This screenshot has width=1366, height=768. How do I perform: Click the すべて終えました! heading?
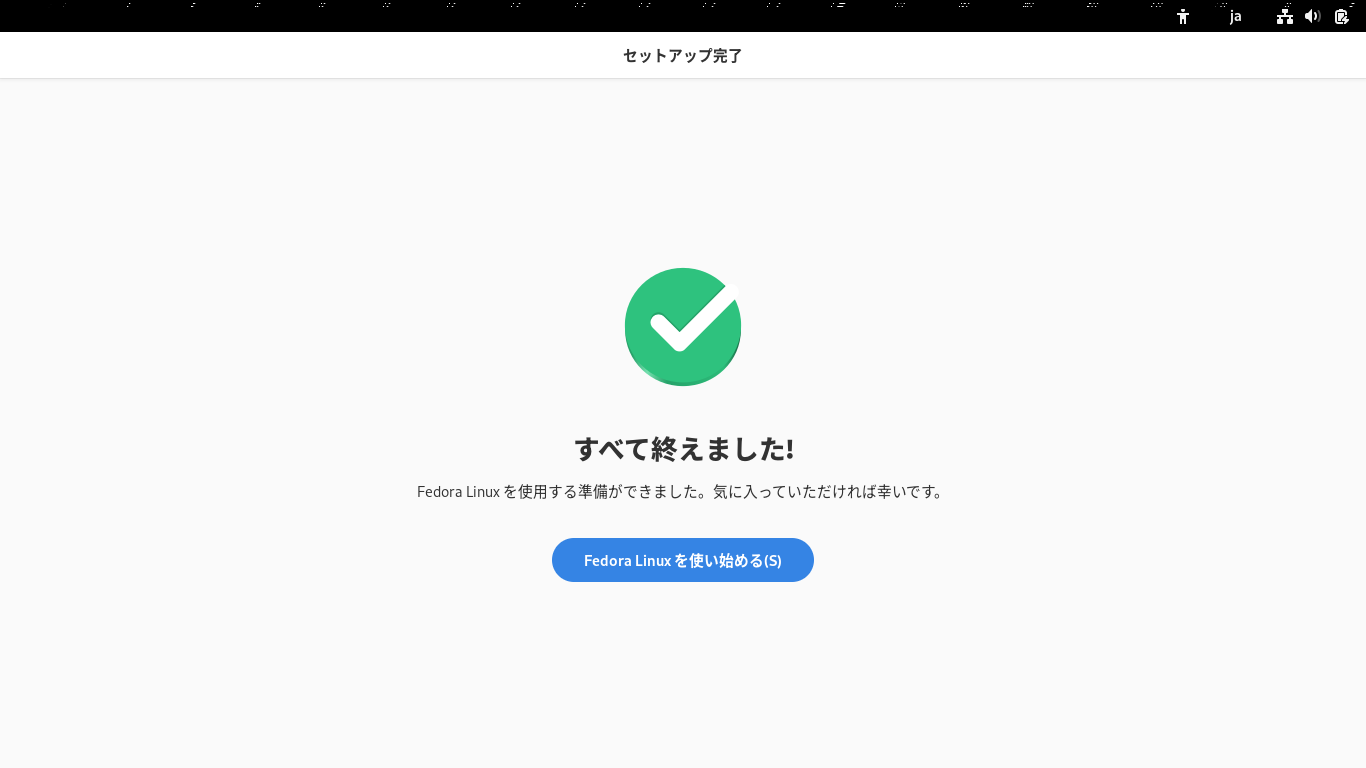(683, 449)
